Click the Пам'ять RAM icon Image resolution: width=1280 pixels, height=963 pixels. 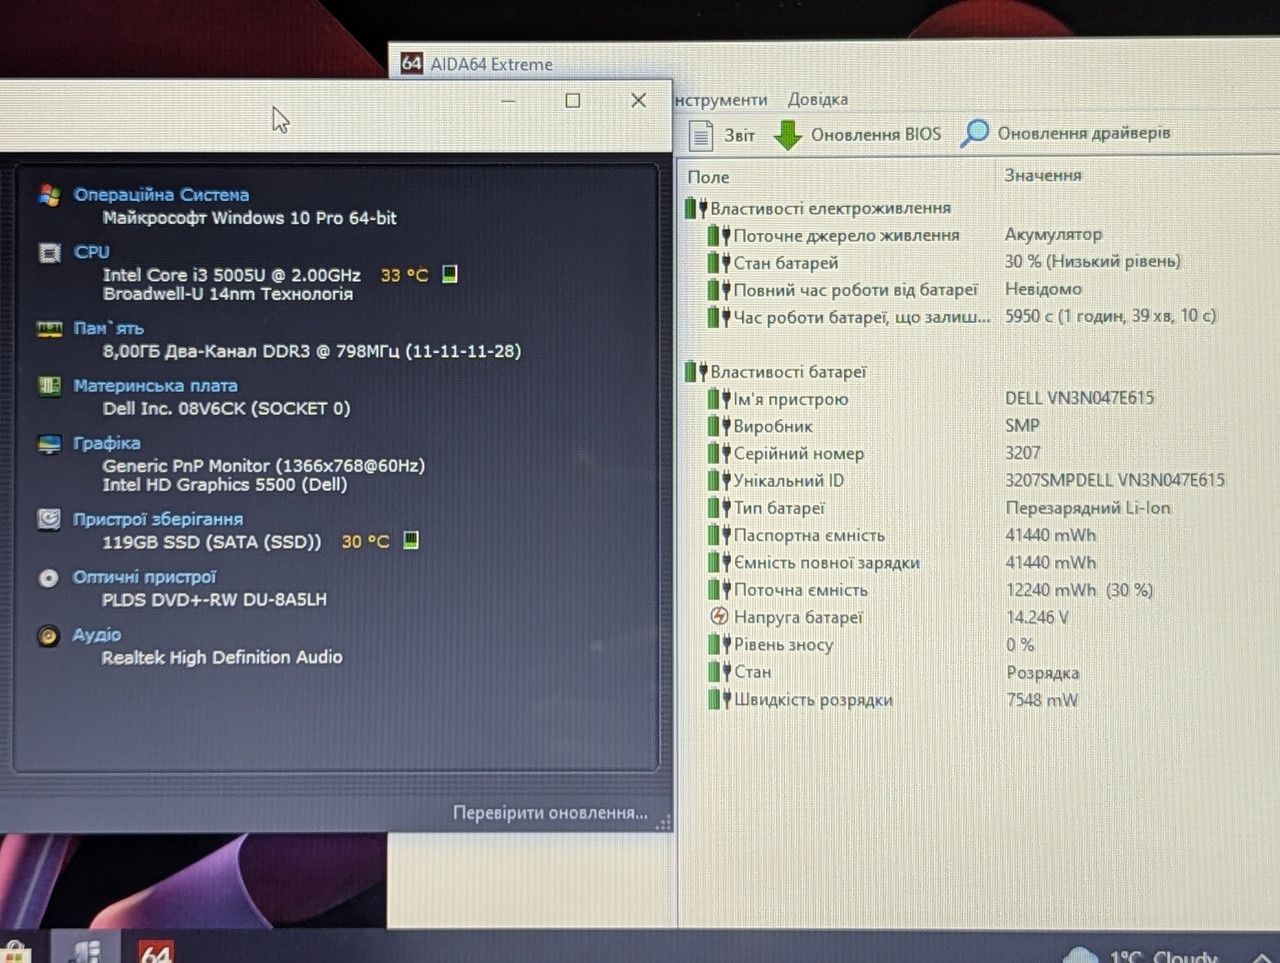(x=49, y=329)
